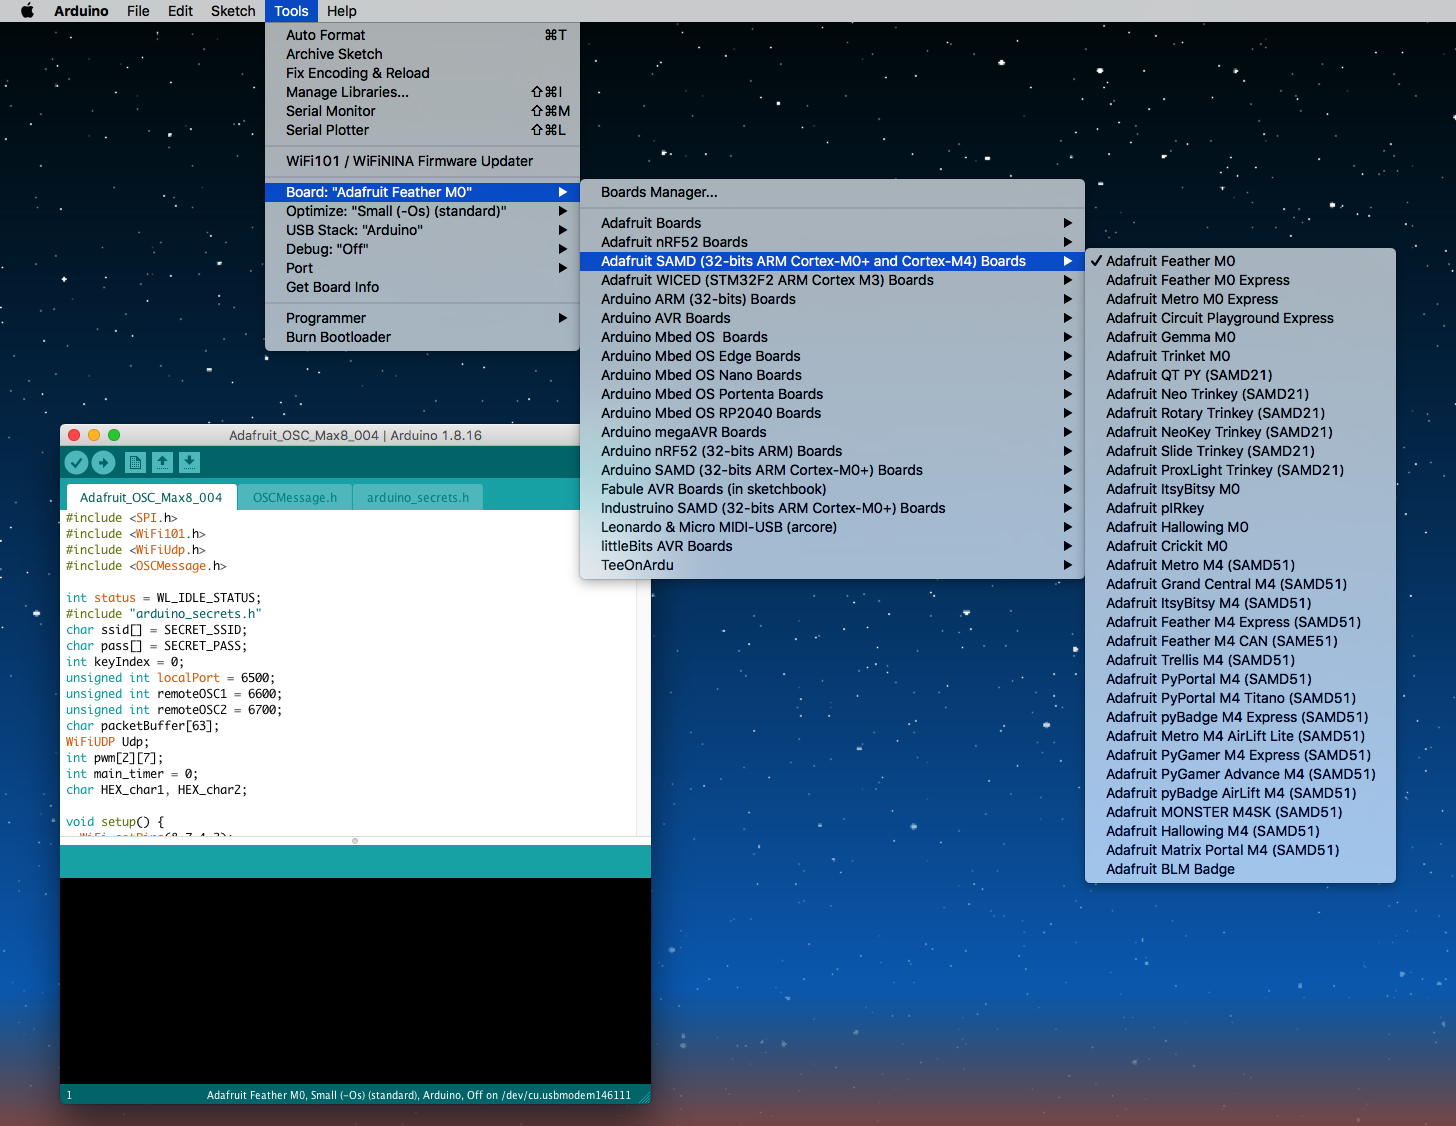1456x1126 pixels.
Task: Click the Open sketch up-arrow icon
Action: point(162,462)
